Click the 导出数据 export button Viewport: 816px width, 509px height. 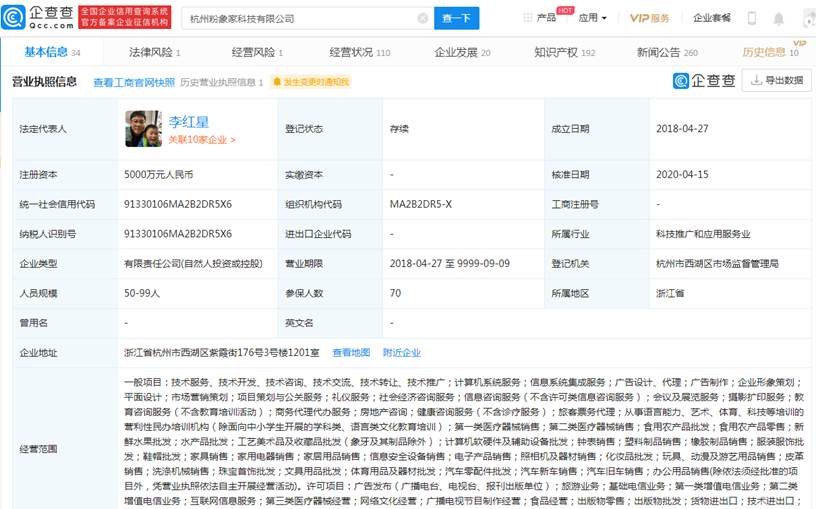click(x=776, y=80)
